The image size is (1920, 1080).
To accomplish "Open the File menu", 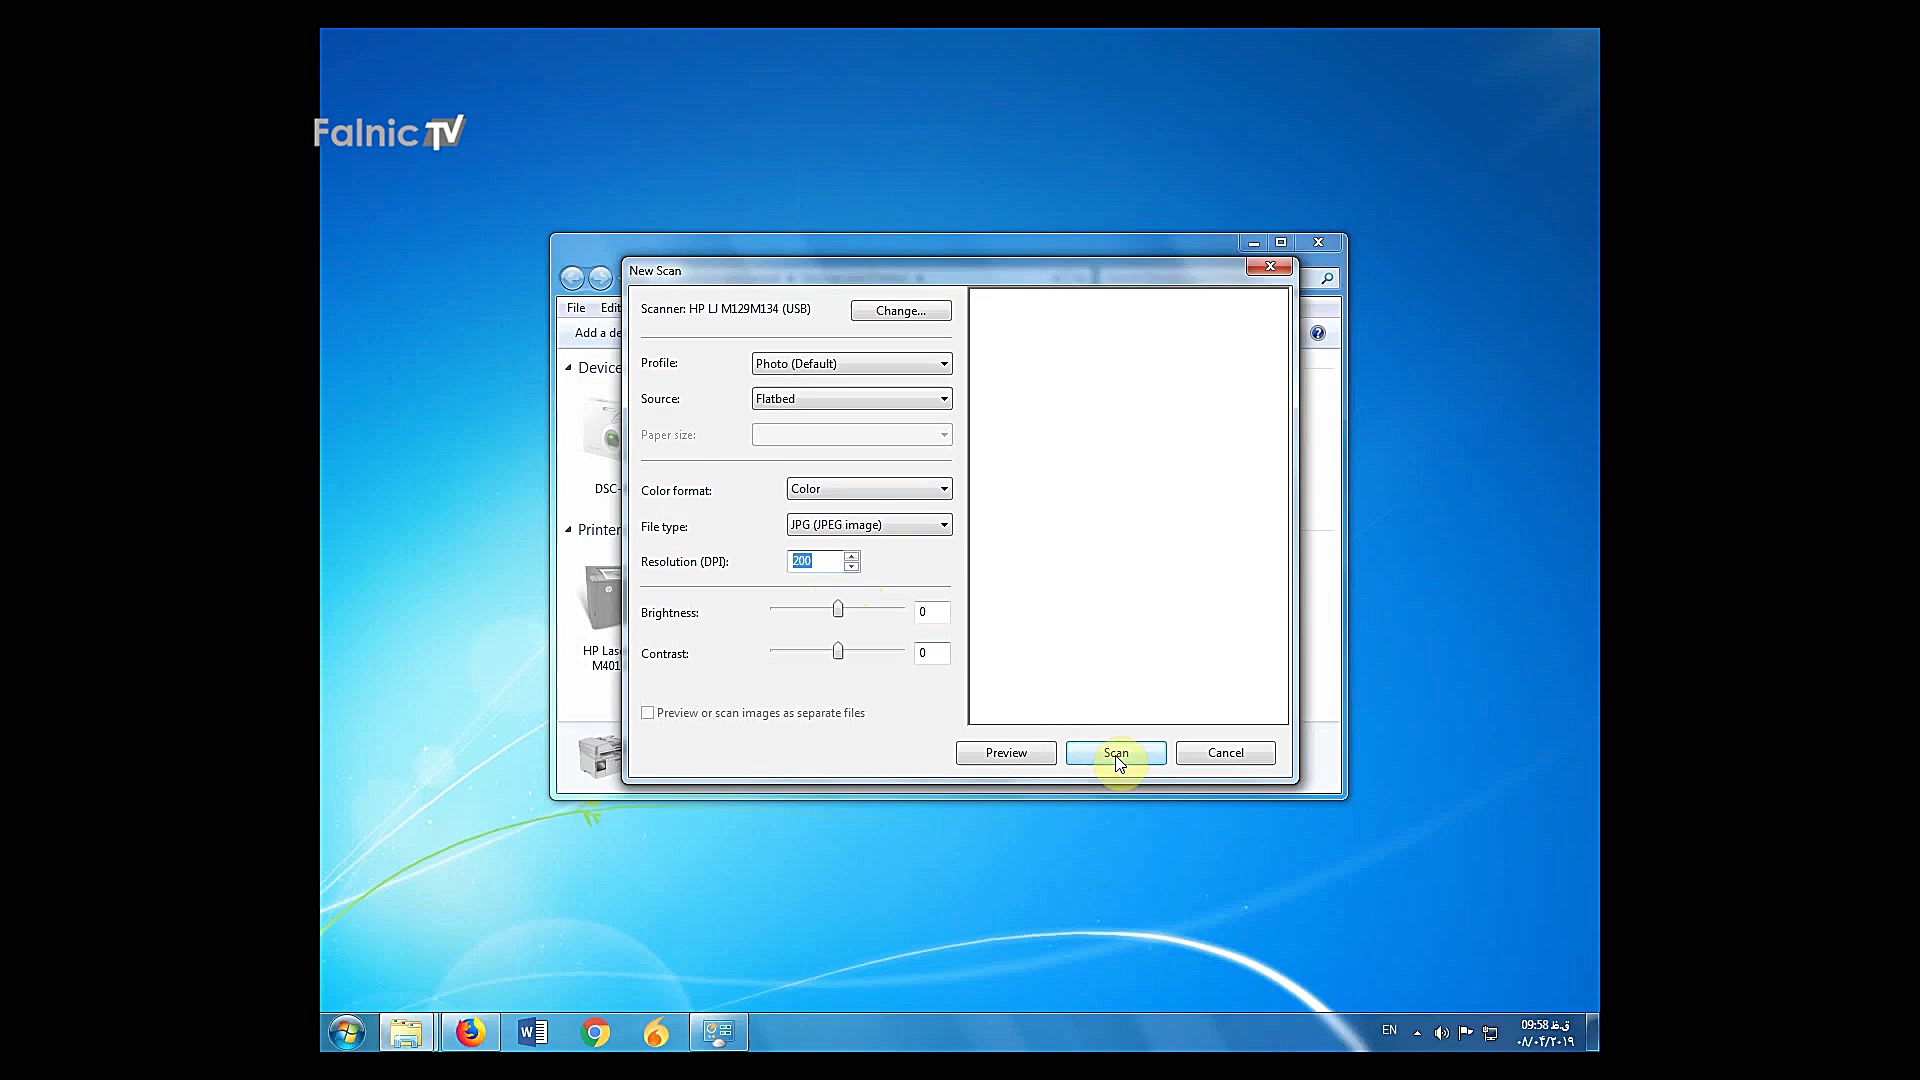I will [576, 308].
